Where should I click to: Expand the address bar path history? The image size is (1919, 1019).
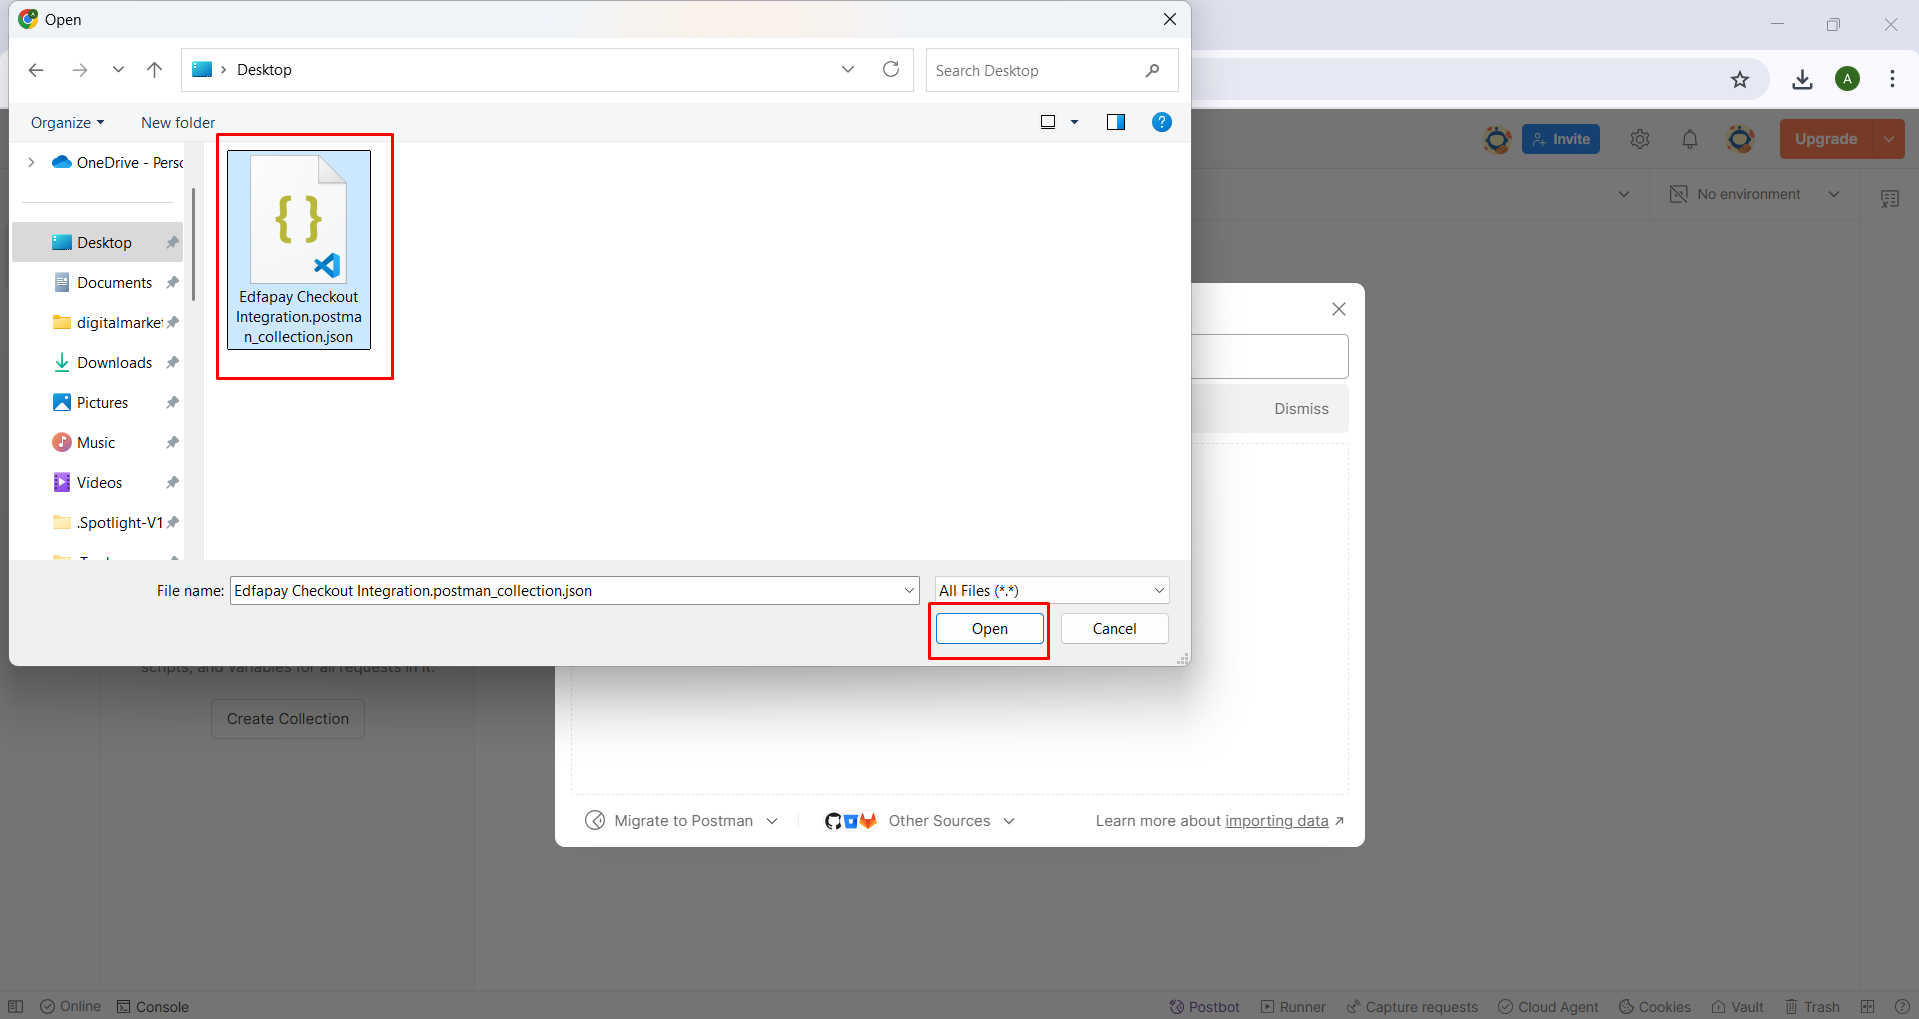pos(848,70)
